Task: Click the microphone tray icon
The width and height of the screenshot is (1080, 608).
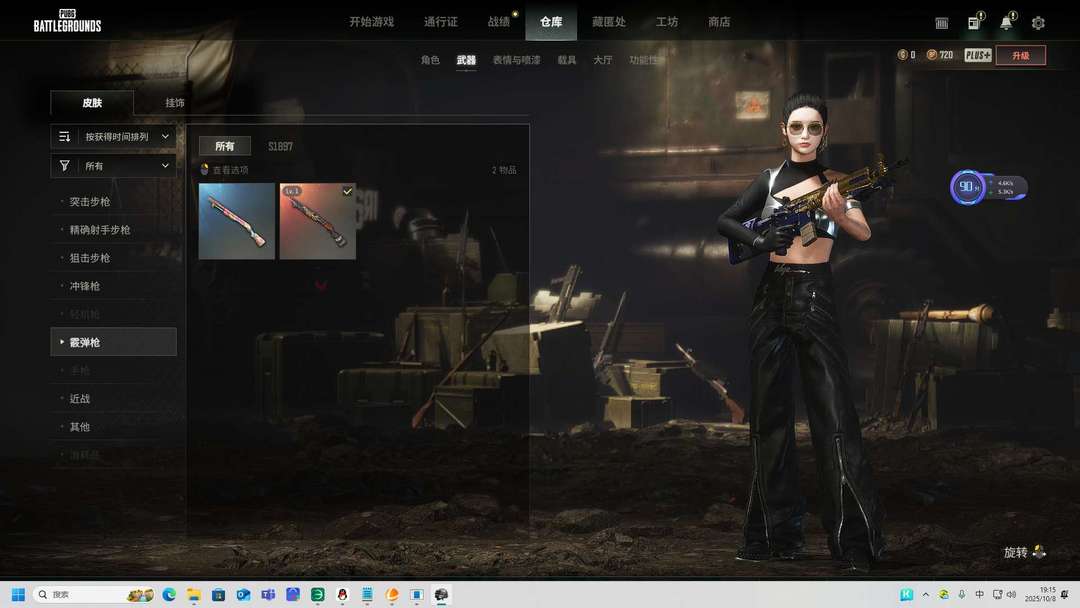Action: 962,594
